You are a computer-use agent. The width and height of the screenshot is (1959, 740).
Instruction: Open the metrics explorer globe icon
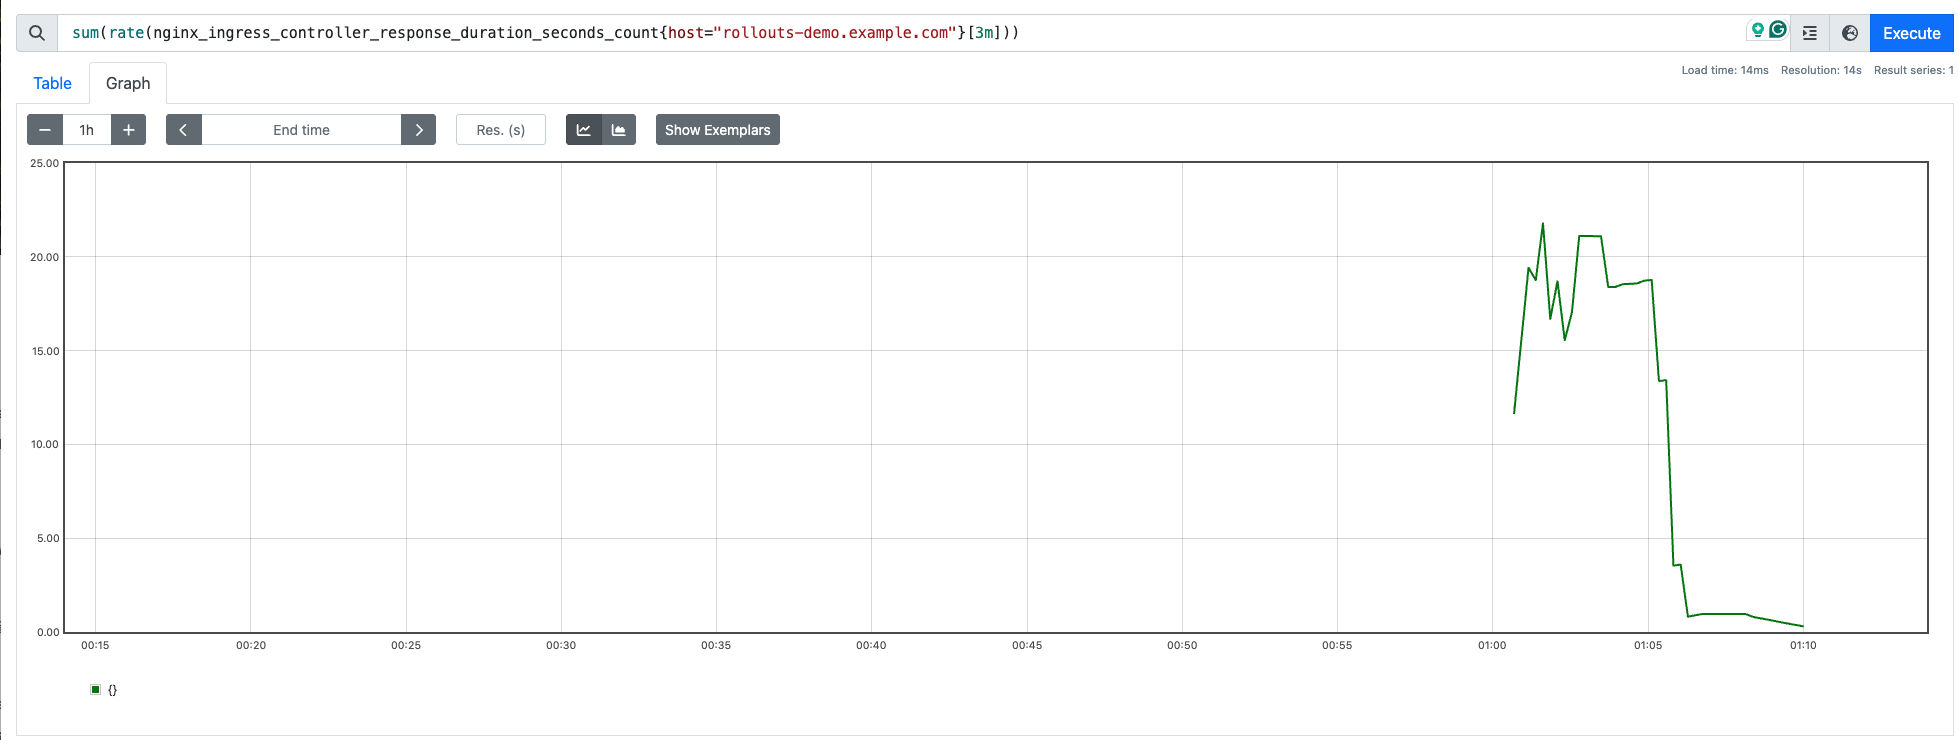point(1850,33)
